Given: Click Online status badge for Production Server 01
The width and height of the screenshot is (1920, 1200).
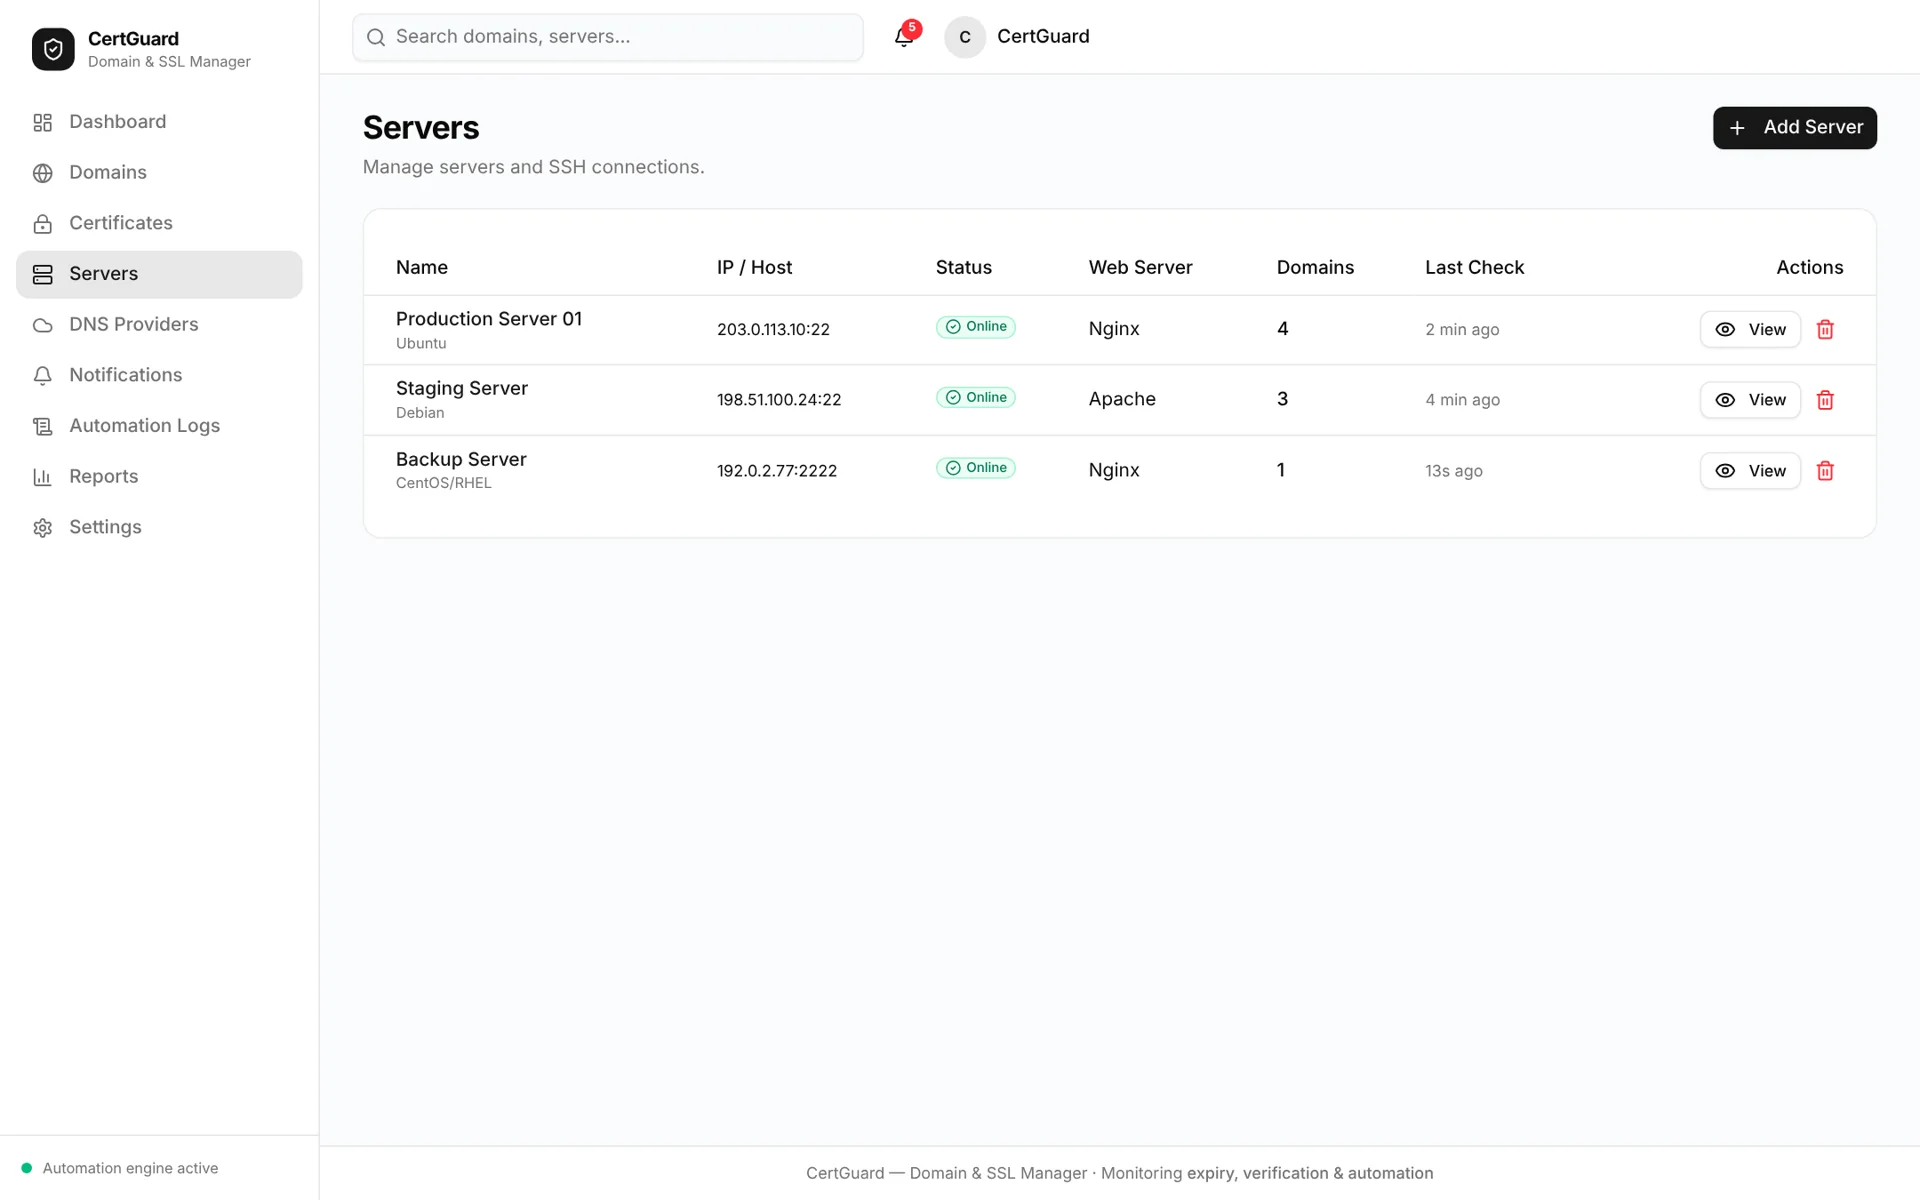Looking at the screenshot, I should pos(976,327).
